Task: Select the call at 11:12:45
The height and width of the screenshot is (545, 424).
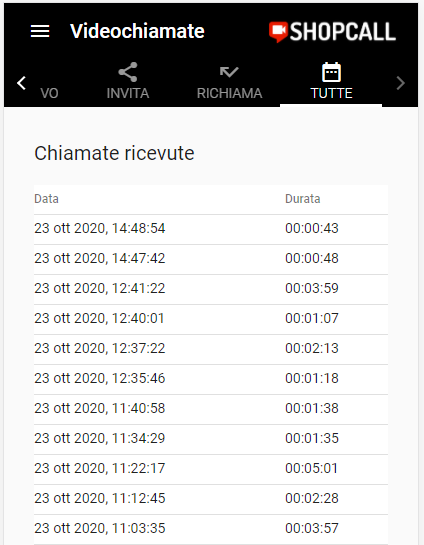Action: (211, 499)
